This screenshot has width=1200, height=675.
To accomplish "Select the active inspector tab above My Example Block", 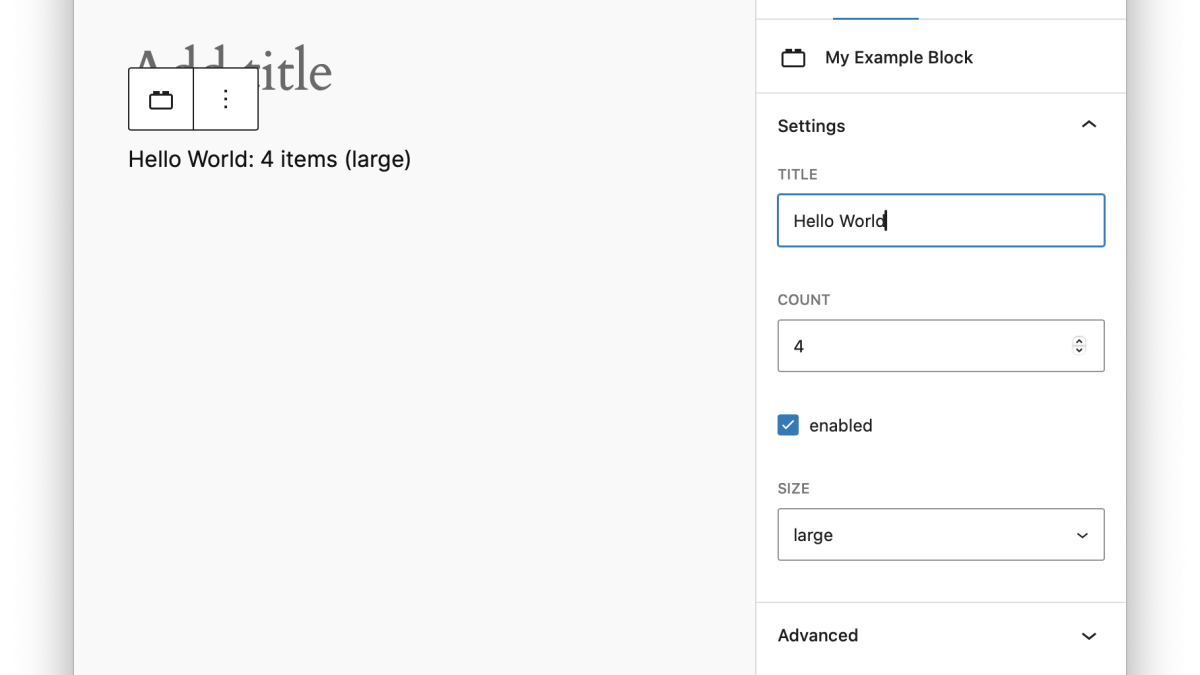I will [x=875, y=8].
